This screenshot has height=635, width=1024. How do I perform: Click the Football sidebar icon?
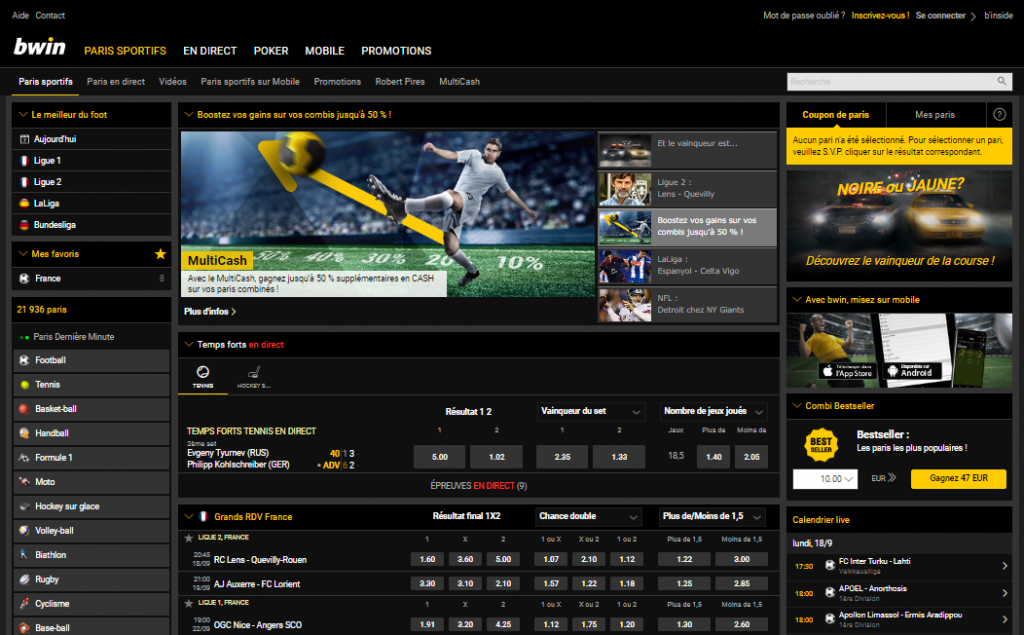(x=24, y=360)
